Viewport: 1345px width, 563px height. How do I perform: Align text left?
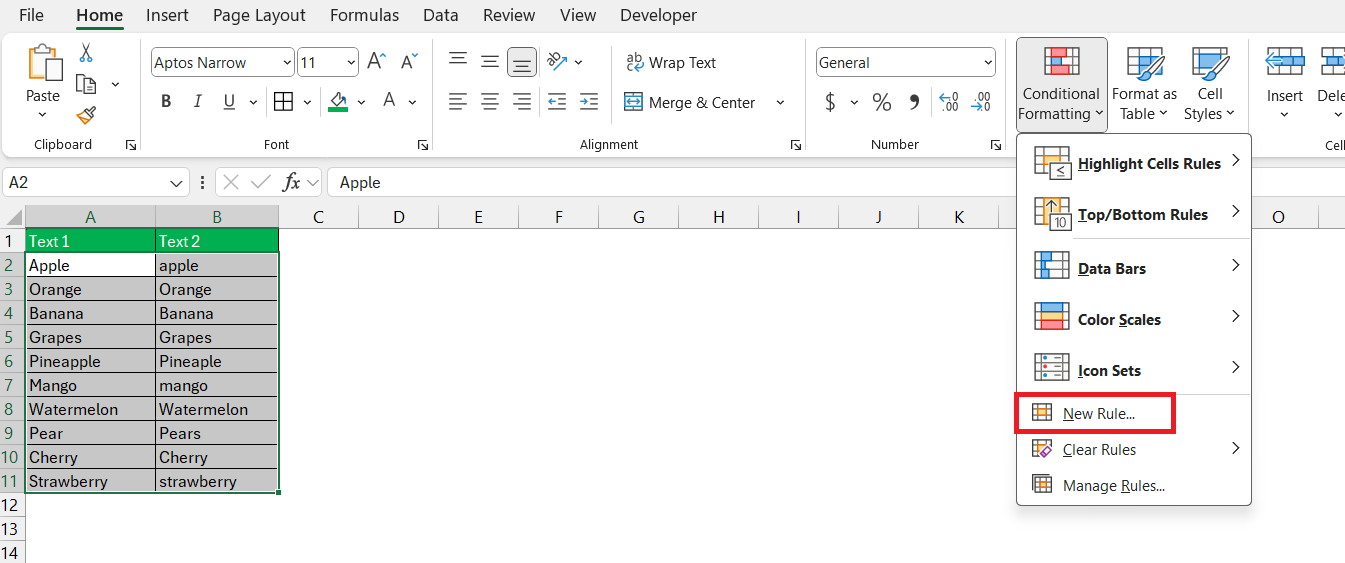click(458, 101)
